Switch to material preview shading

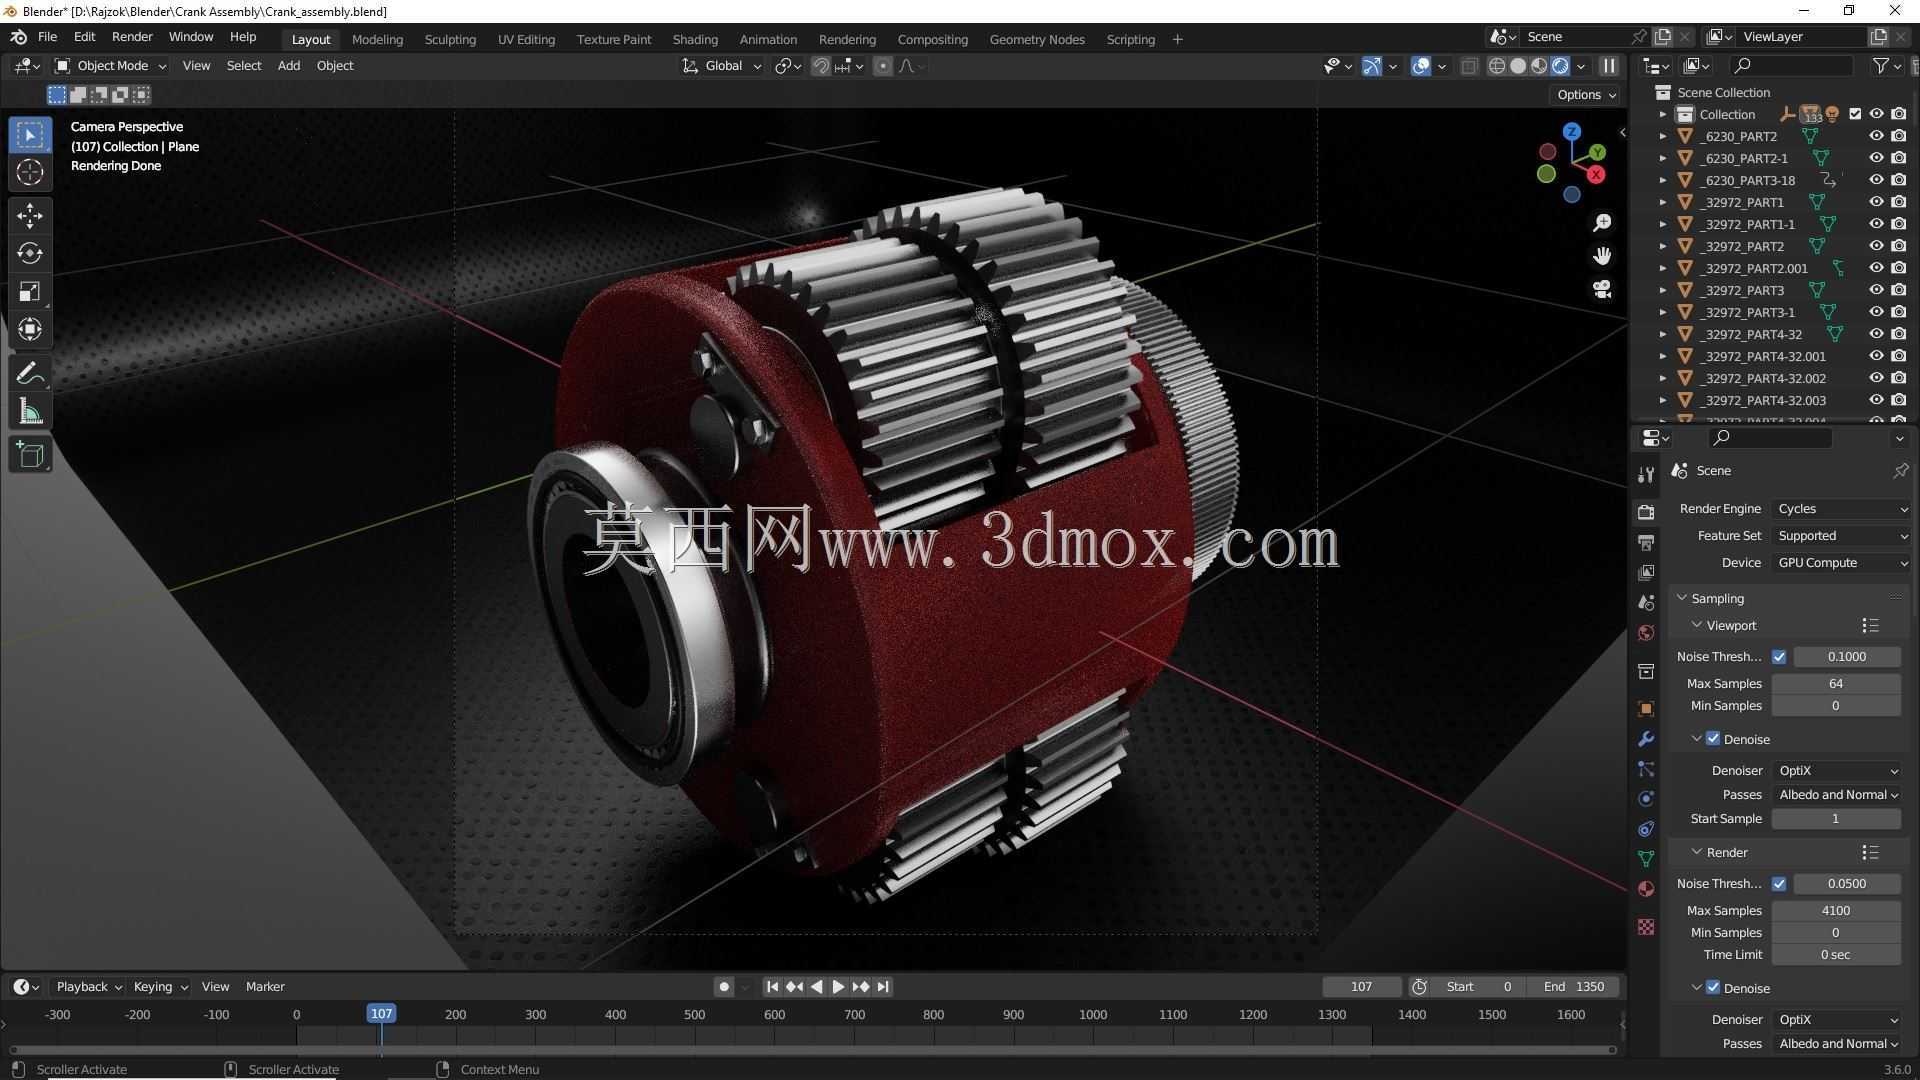click(x=1539, y=66)
